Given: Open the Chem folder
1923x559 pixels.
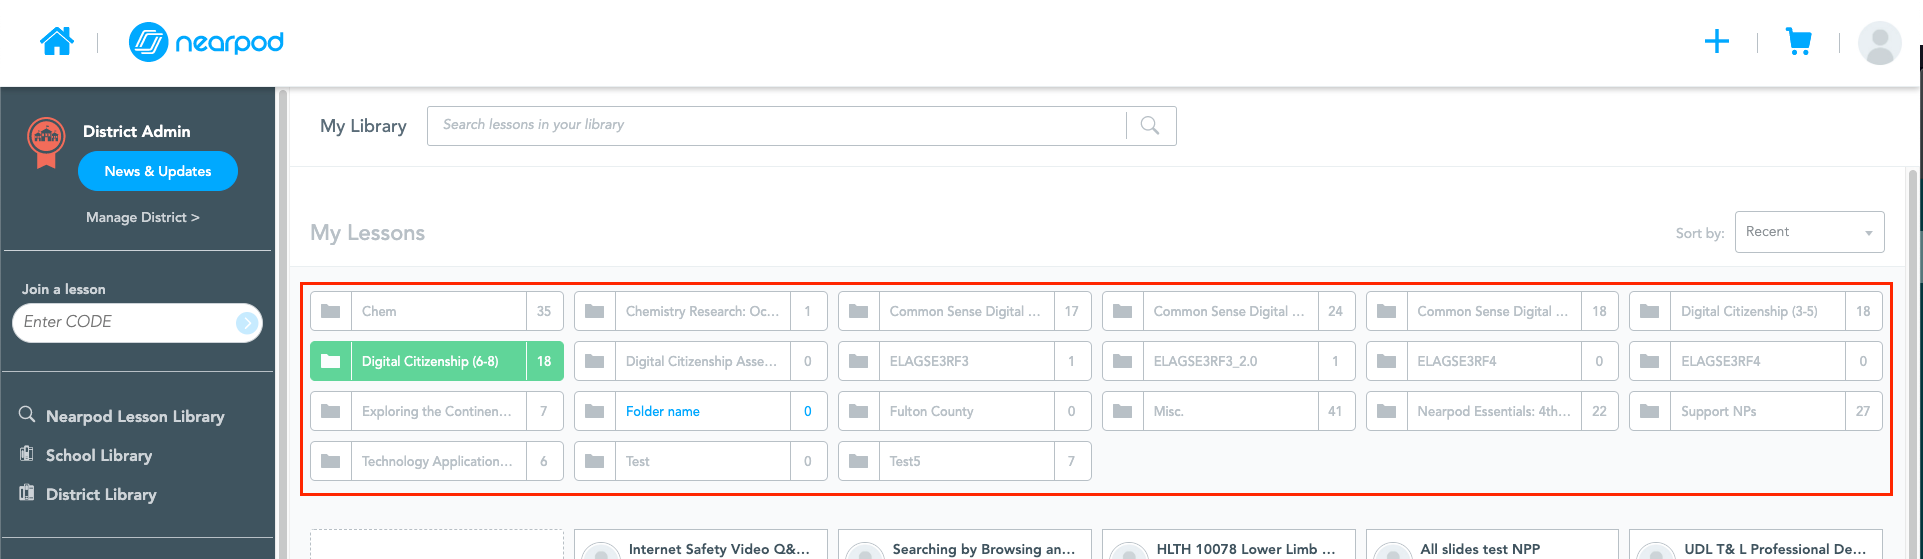Looking at the screenshot, I should click(x=436, y=311).
